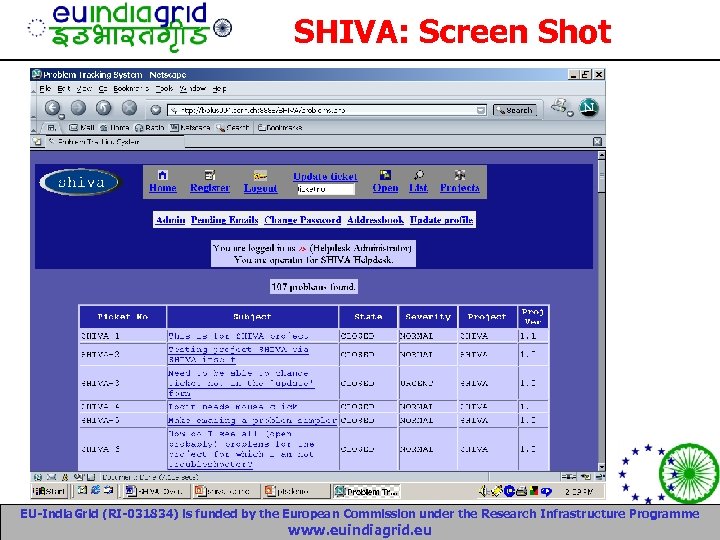Close the tab with X button

(x=597, y=142)
